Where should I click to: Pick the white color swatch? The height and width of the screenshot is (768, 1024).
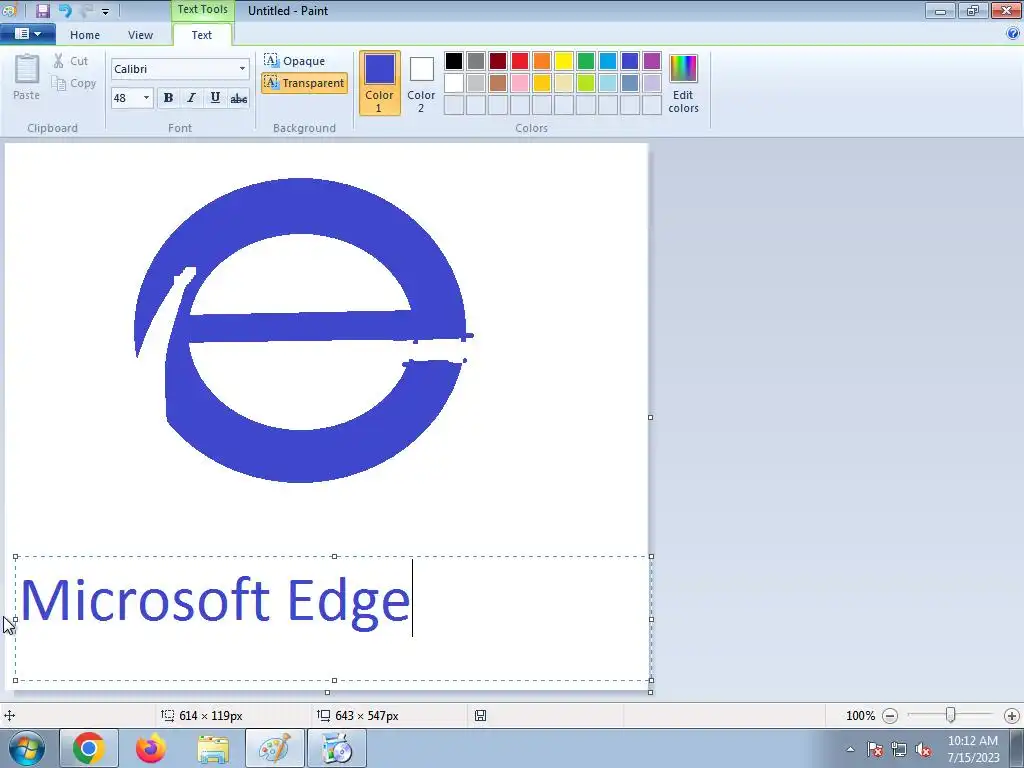coord(454,83)
